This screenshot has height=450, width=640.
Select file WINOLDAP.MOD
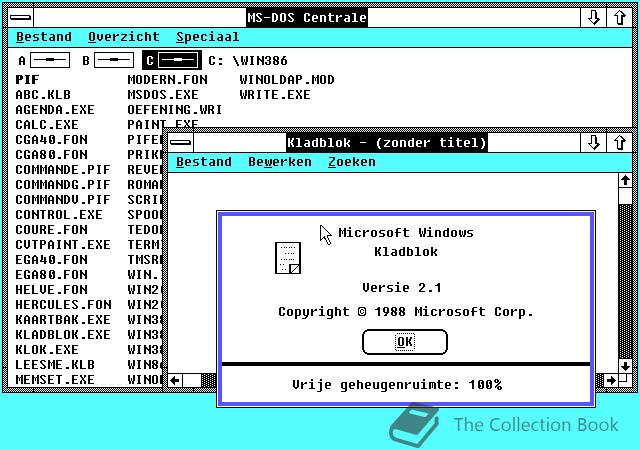click(287, 80)
